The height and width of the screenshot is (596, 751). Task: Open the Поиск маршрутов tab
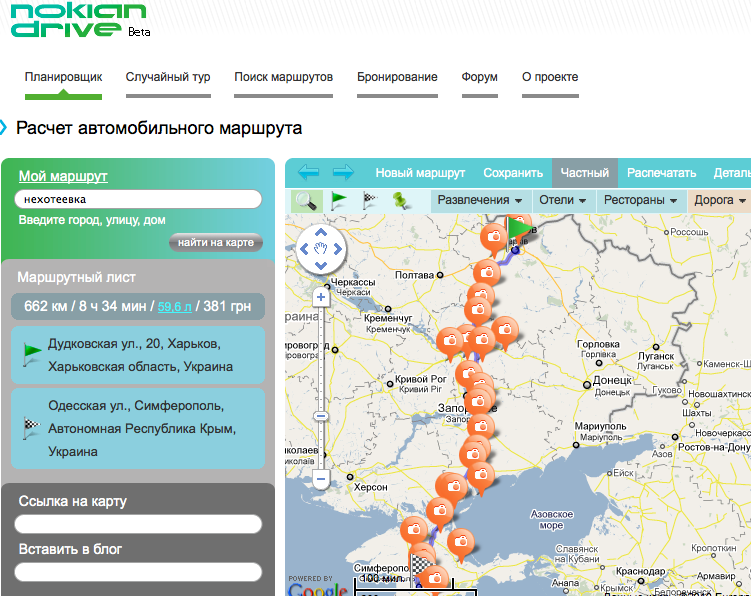point(283,77)
